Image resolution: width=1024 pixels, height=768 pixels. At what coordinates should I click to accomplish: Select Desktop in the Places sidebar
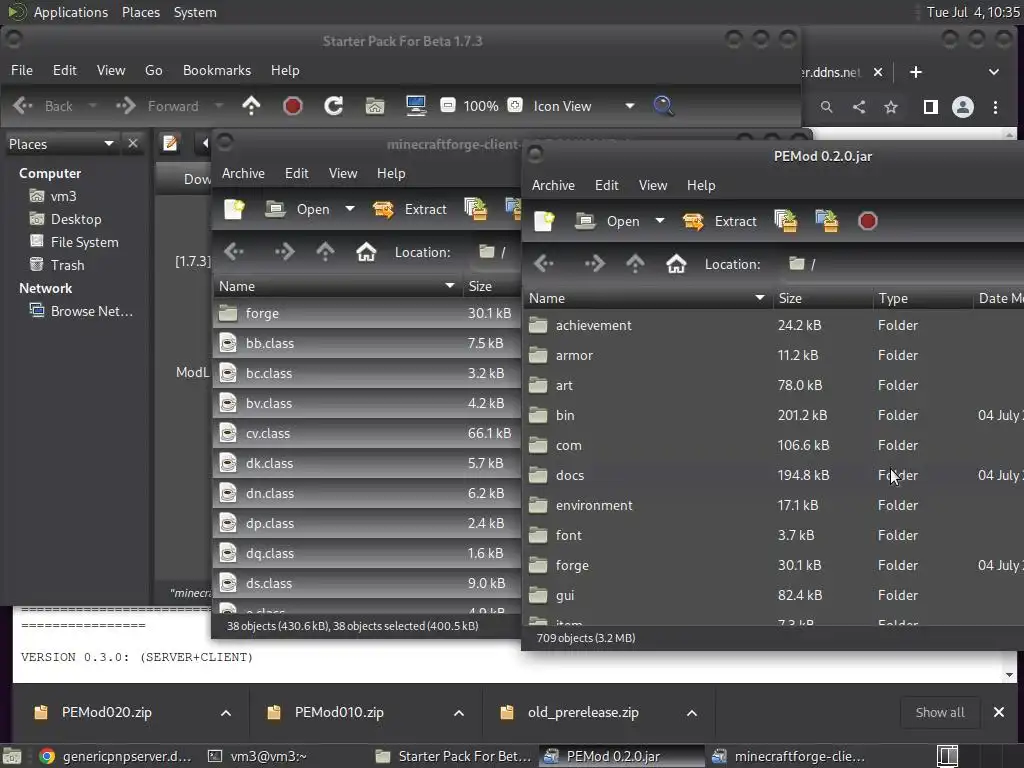(x=65, y=219)
